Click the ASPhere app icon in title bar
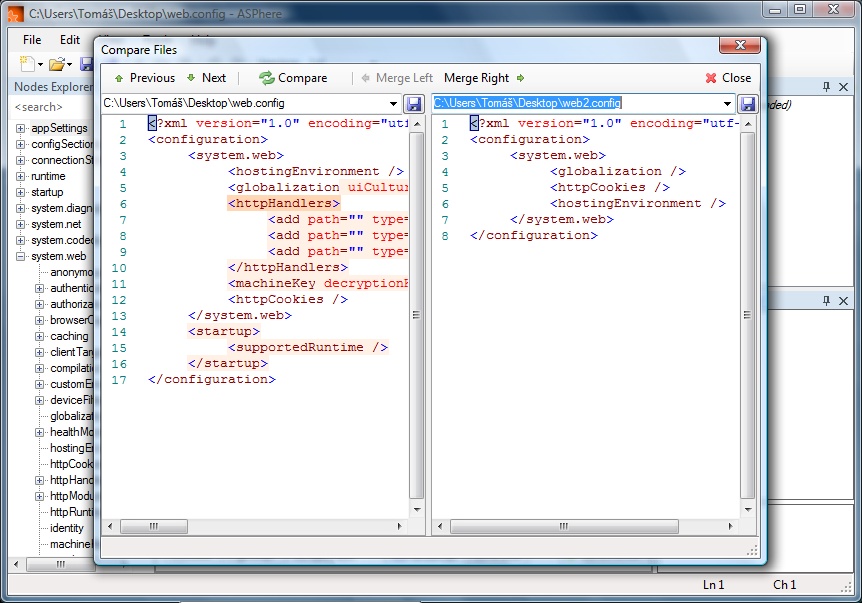 click(x=16, y=14)
